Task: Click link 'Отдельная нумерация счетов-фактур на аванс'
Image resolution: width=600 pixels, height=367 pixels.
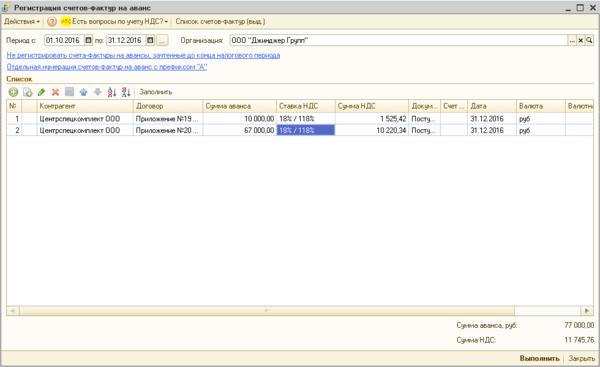Action: pyautogui.click(x=107, y=67)
